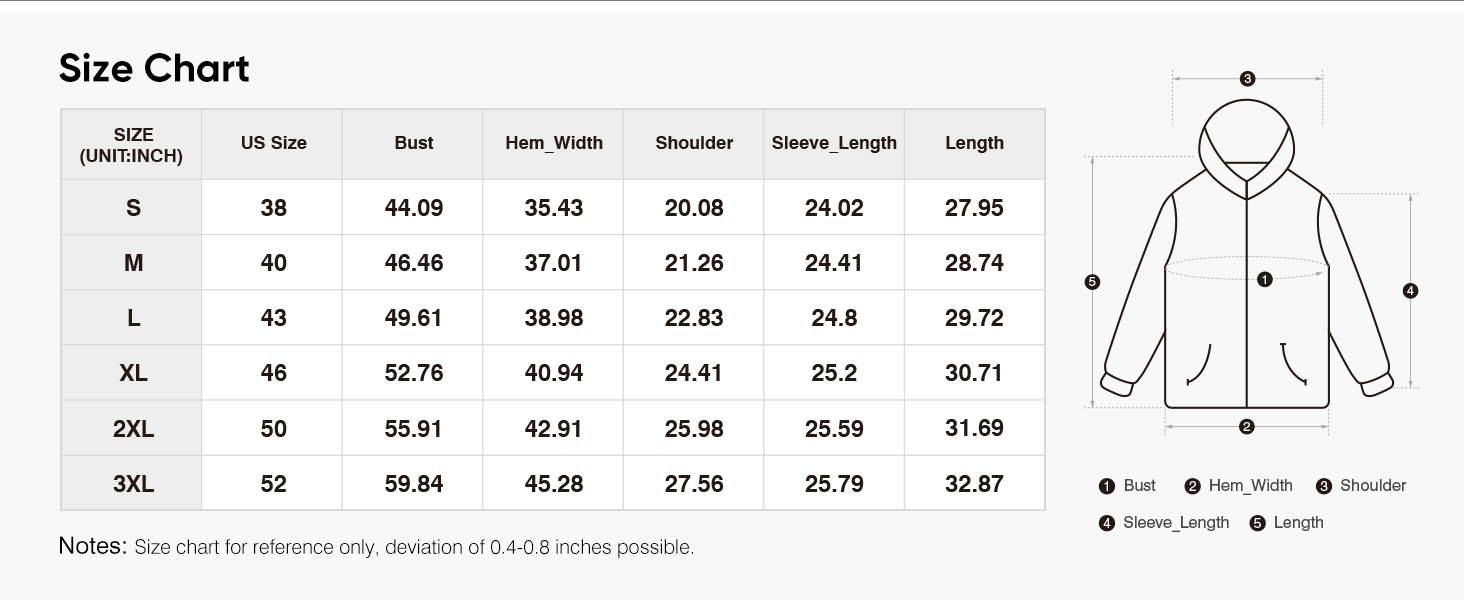The height and width of the screenshot is (600, 1464).
Task: Click the number 5 Length marker left of jacket
Action: click(x=1092, y=282)
